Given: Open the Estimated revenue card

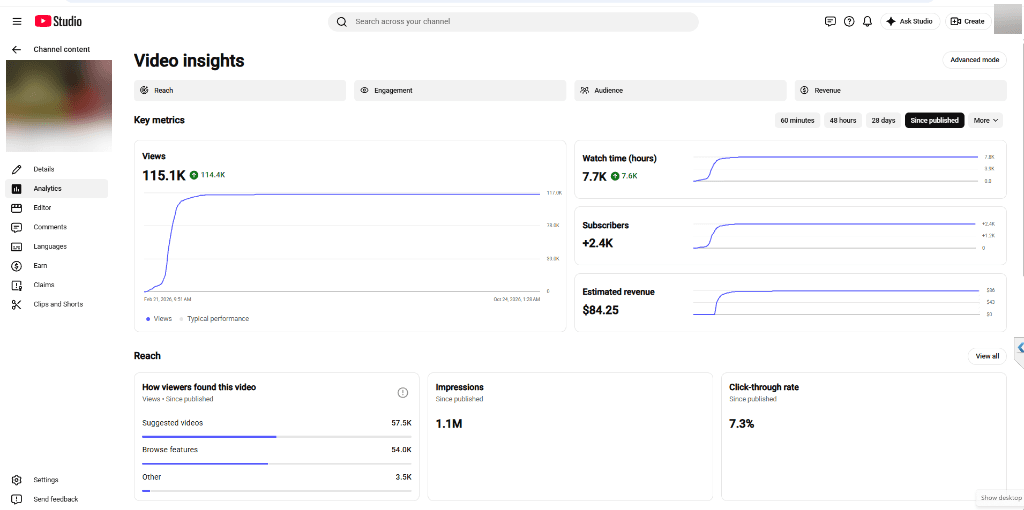Looking at the screenshot, I should tap(790, 302).
